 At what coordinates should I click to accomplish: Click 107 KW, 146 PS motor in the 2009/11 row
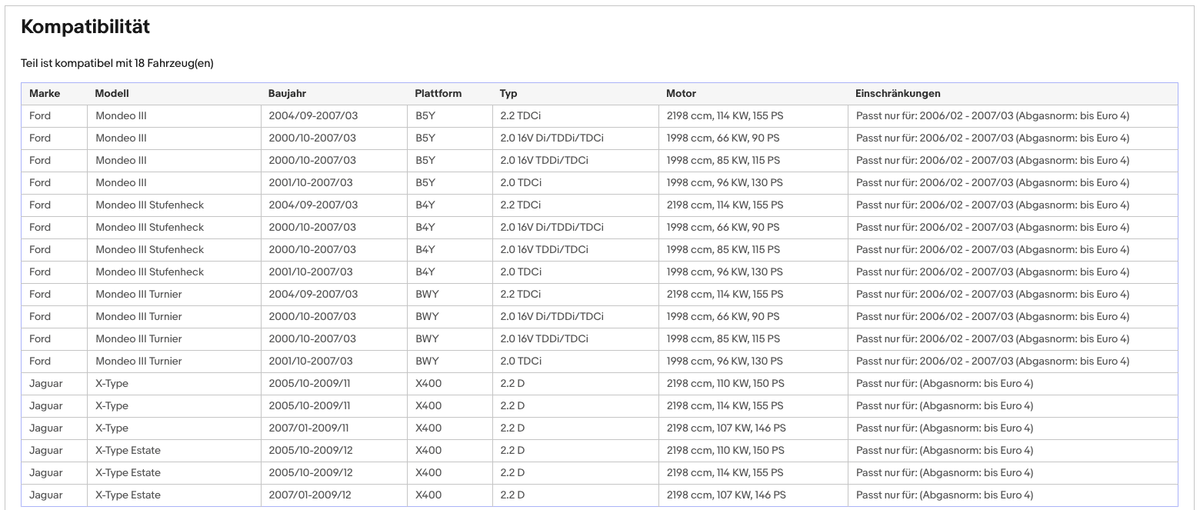(726, 428)
